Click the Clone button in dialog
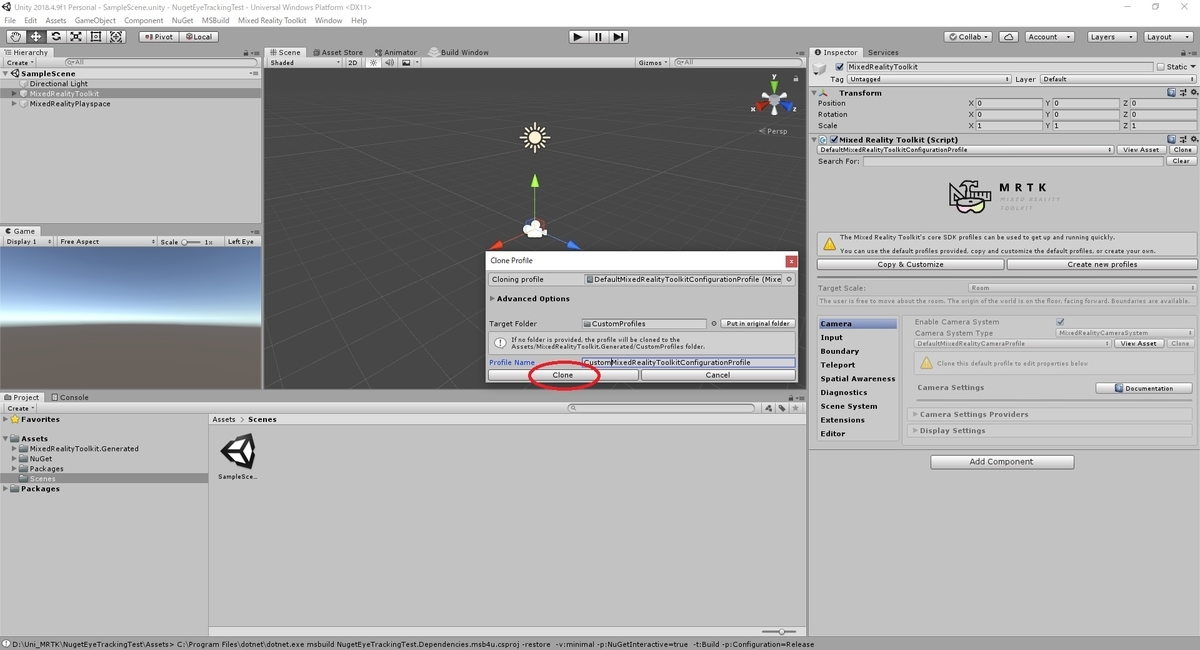This screenshot has width=1200, height=650. coord(563,375)
